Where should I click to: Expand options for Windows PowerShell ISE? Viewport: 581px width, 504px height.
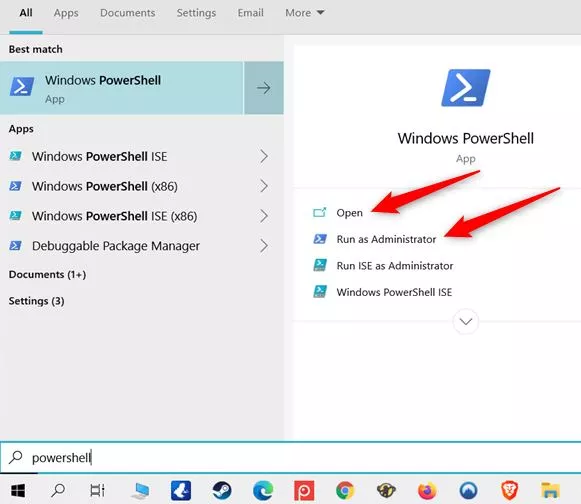click(x=264, y=156)
